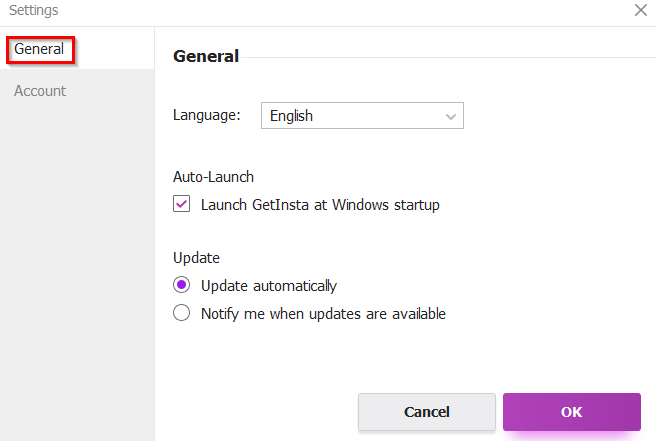Image resolution: width=657 pixels, height=441 pixels.
Task: Click the "Launch GetInsta at Windows startup" label
Action: 320,205
